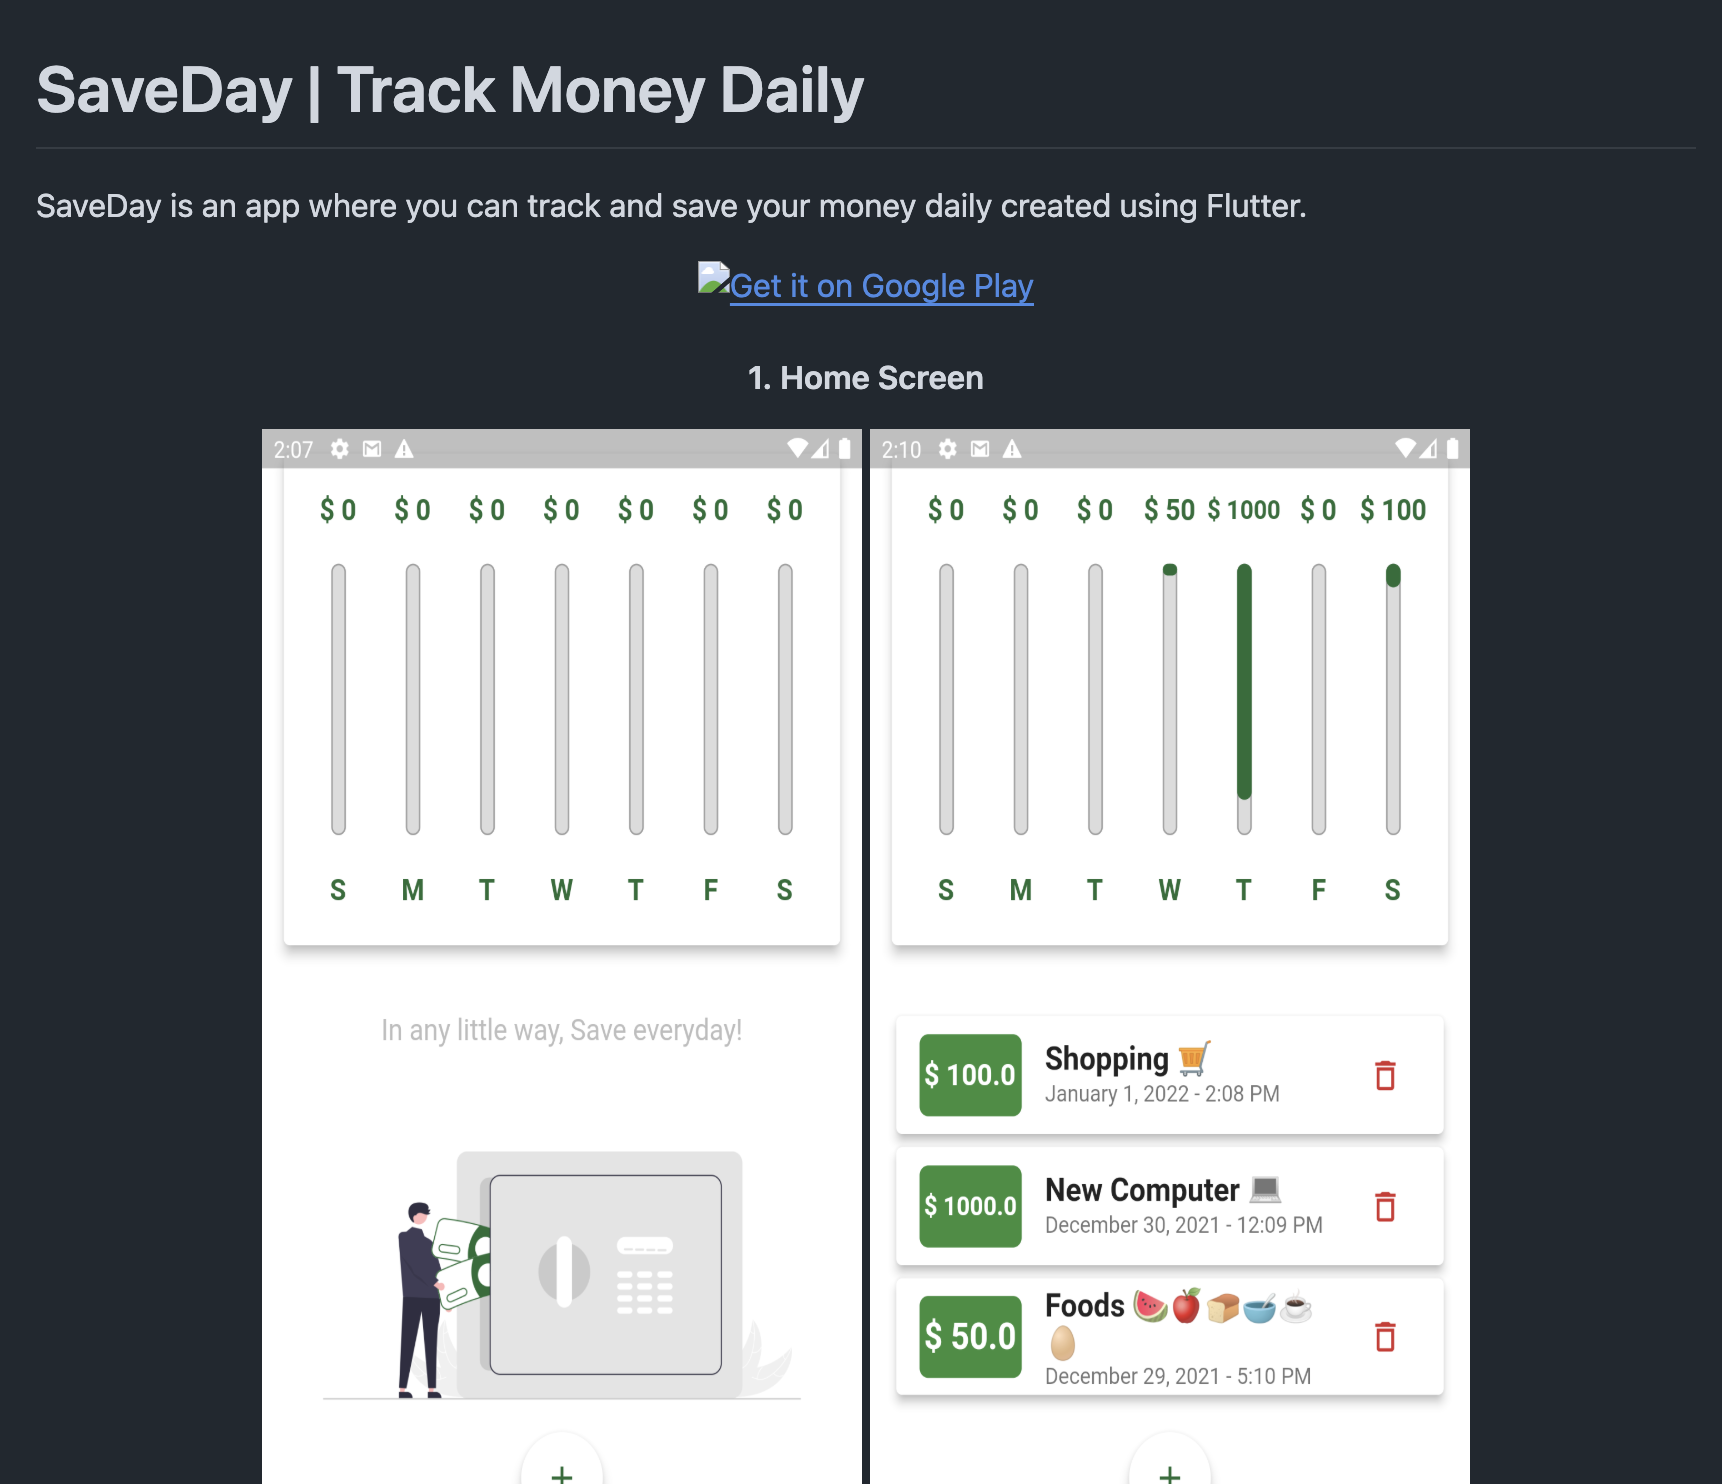1722x1484 pixels.
Task: Click the $ 50.0 Foods amount badge
Action: pos(970,1337)
